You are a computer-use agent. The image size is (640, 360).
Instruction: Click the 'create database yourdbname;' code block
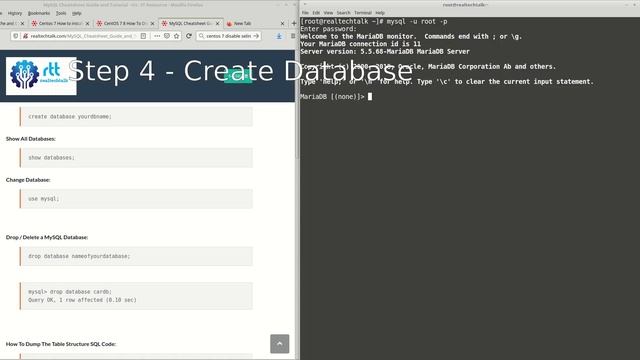click(136, 117)
